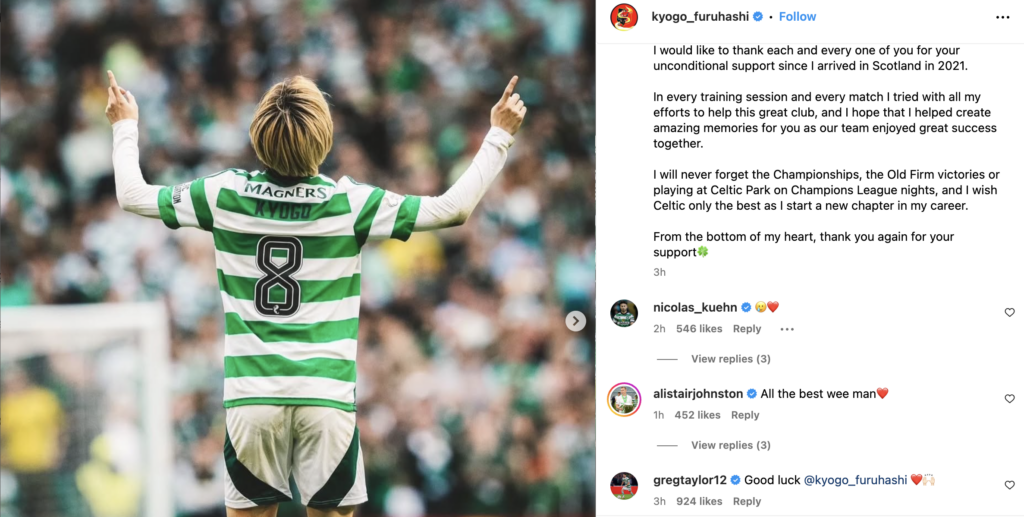Open comment options dots on nicolas_kuehn's comment

pyautogui.click(x=787, y=329)
